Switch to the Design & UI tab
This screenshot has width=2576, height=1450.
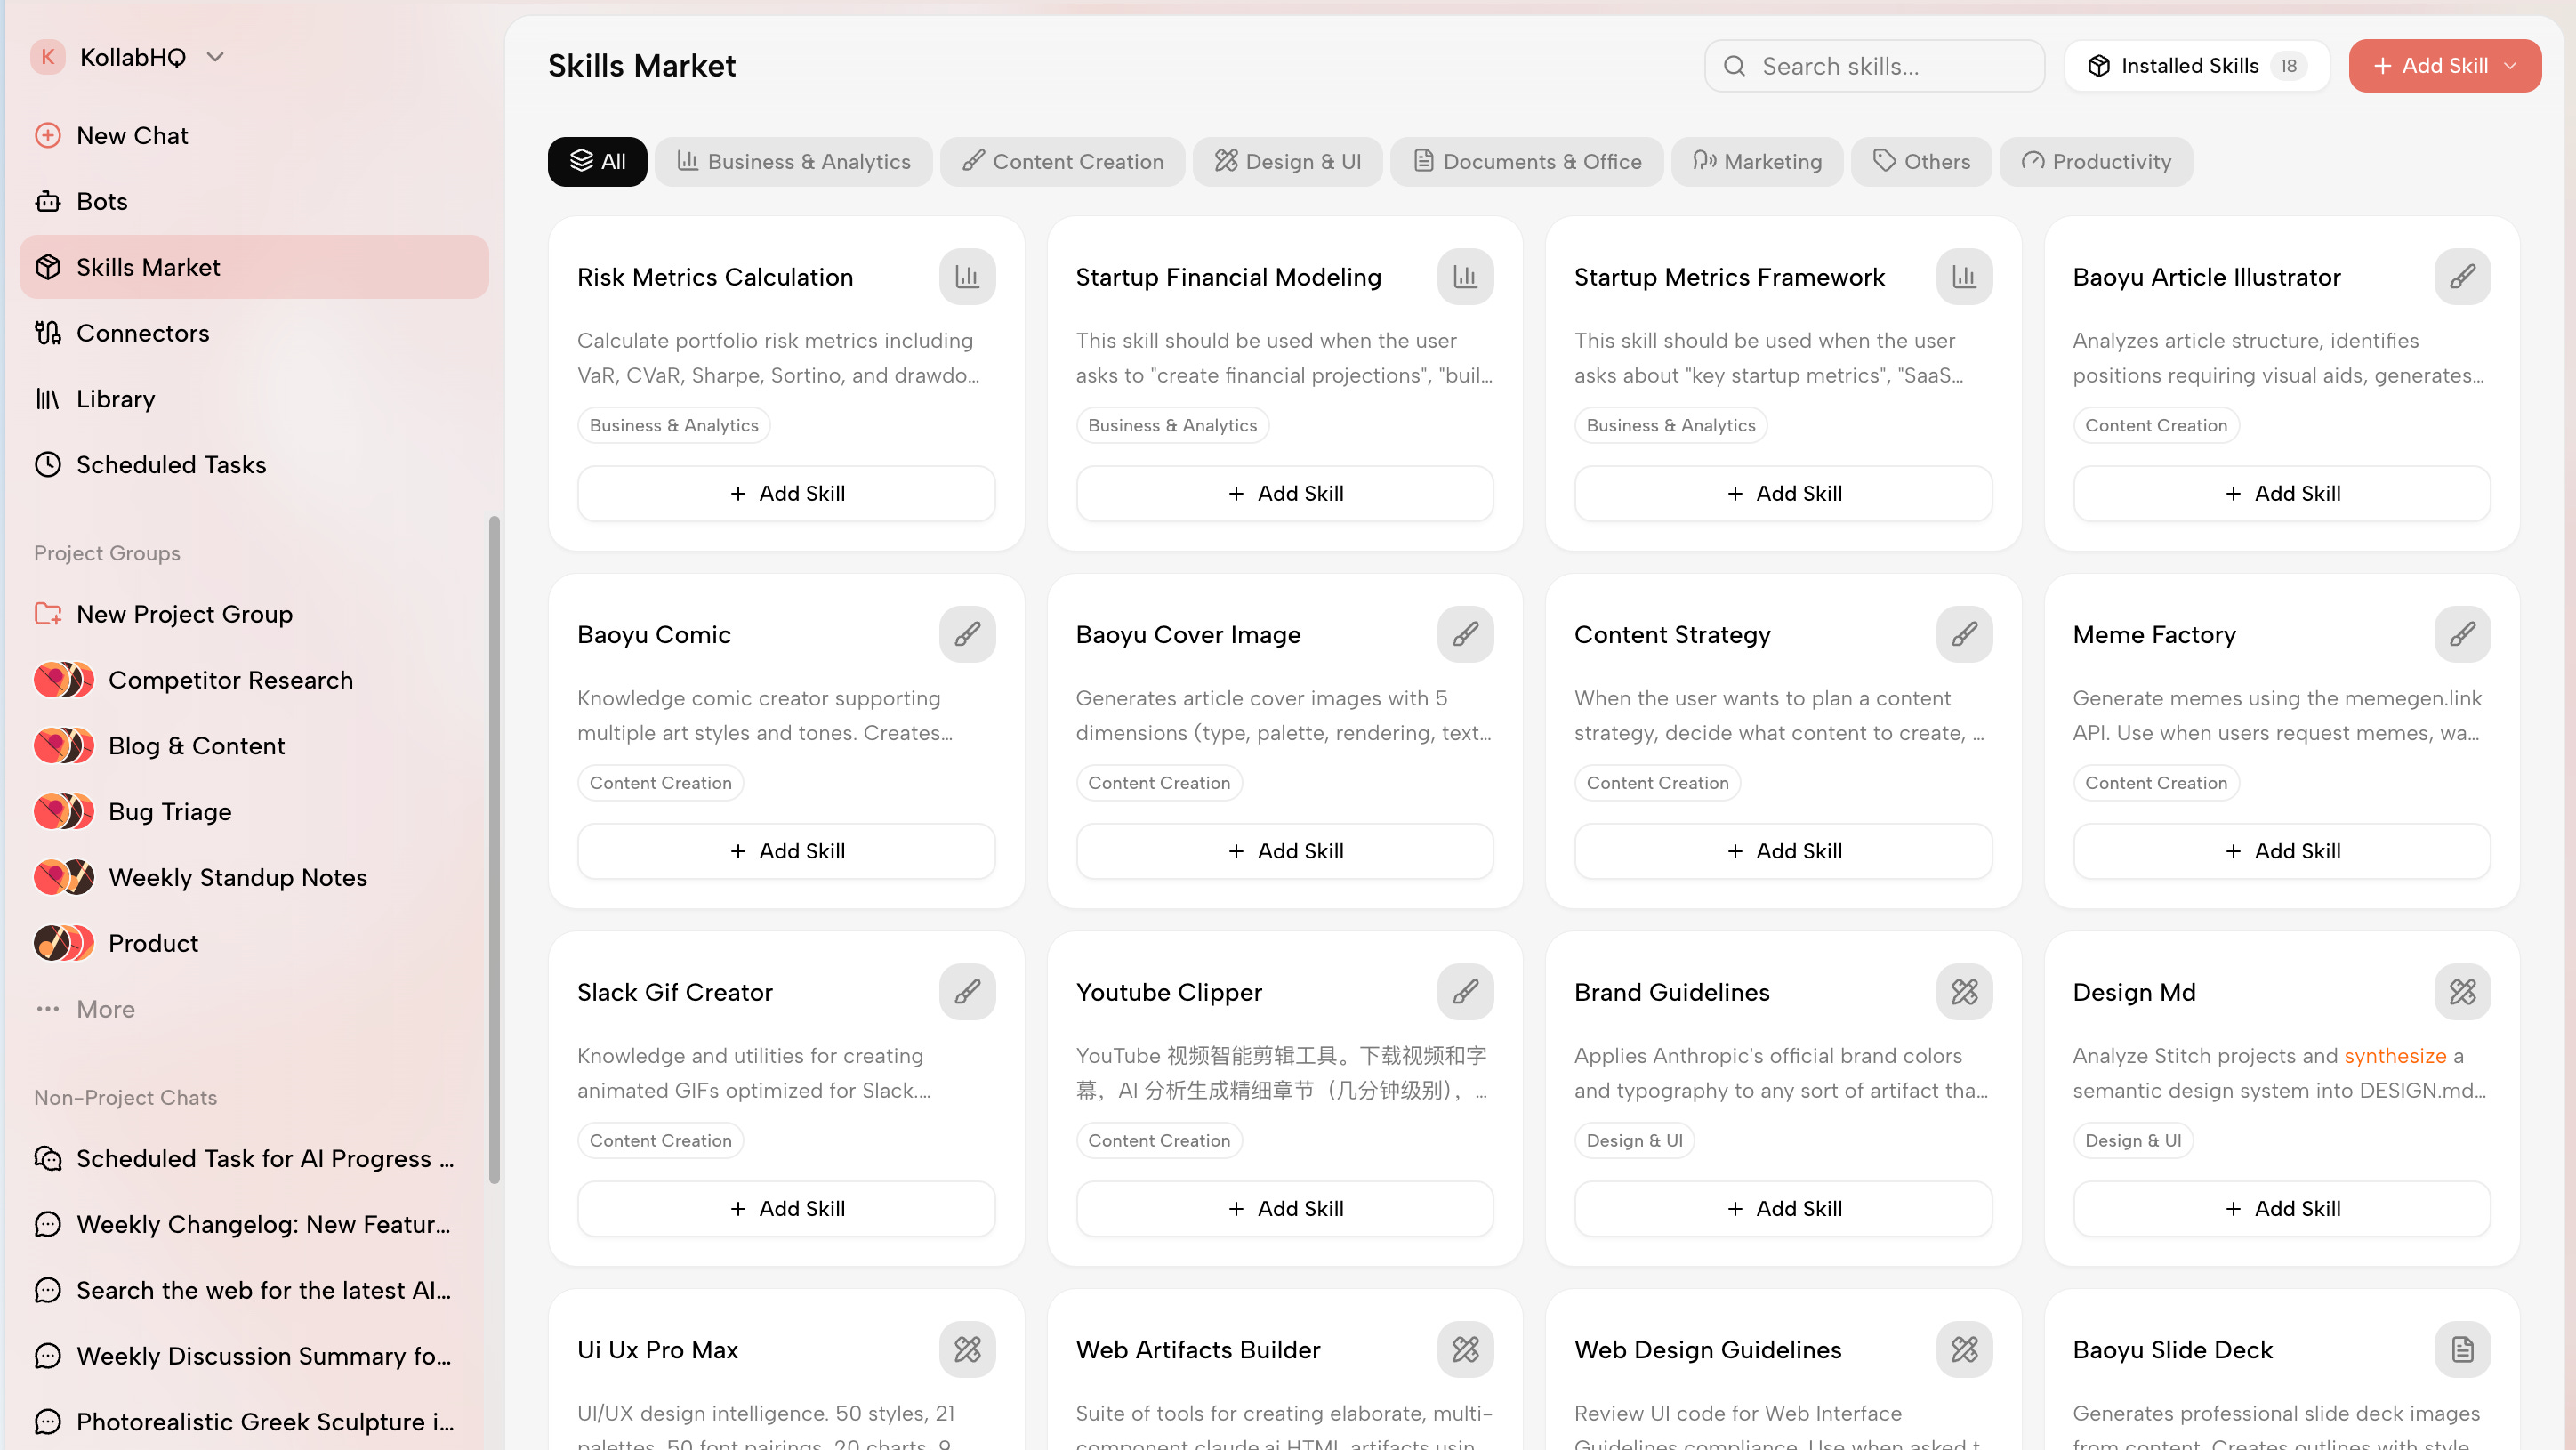(x=1287, y=162)
